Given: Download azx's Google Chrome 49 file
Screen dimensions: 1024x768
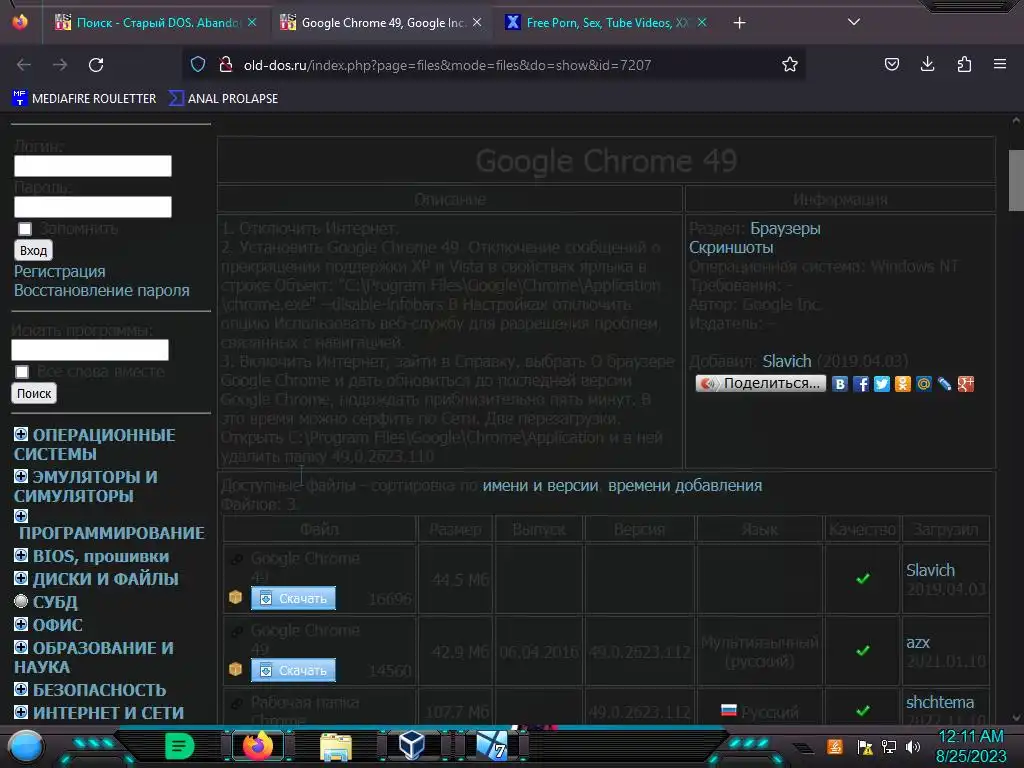Looking at the screenshot, I should pos(293,670).
